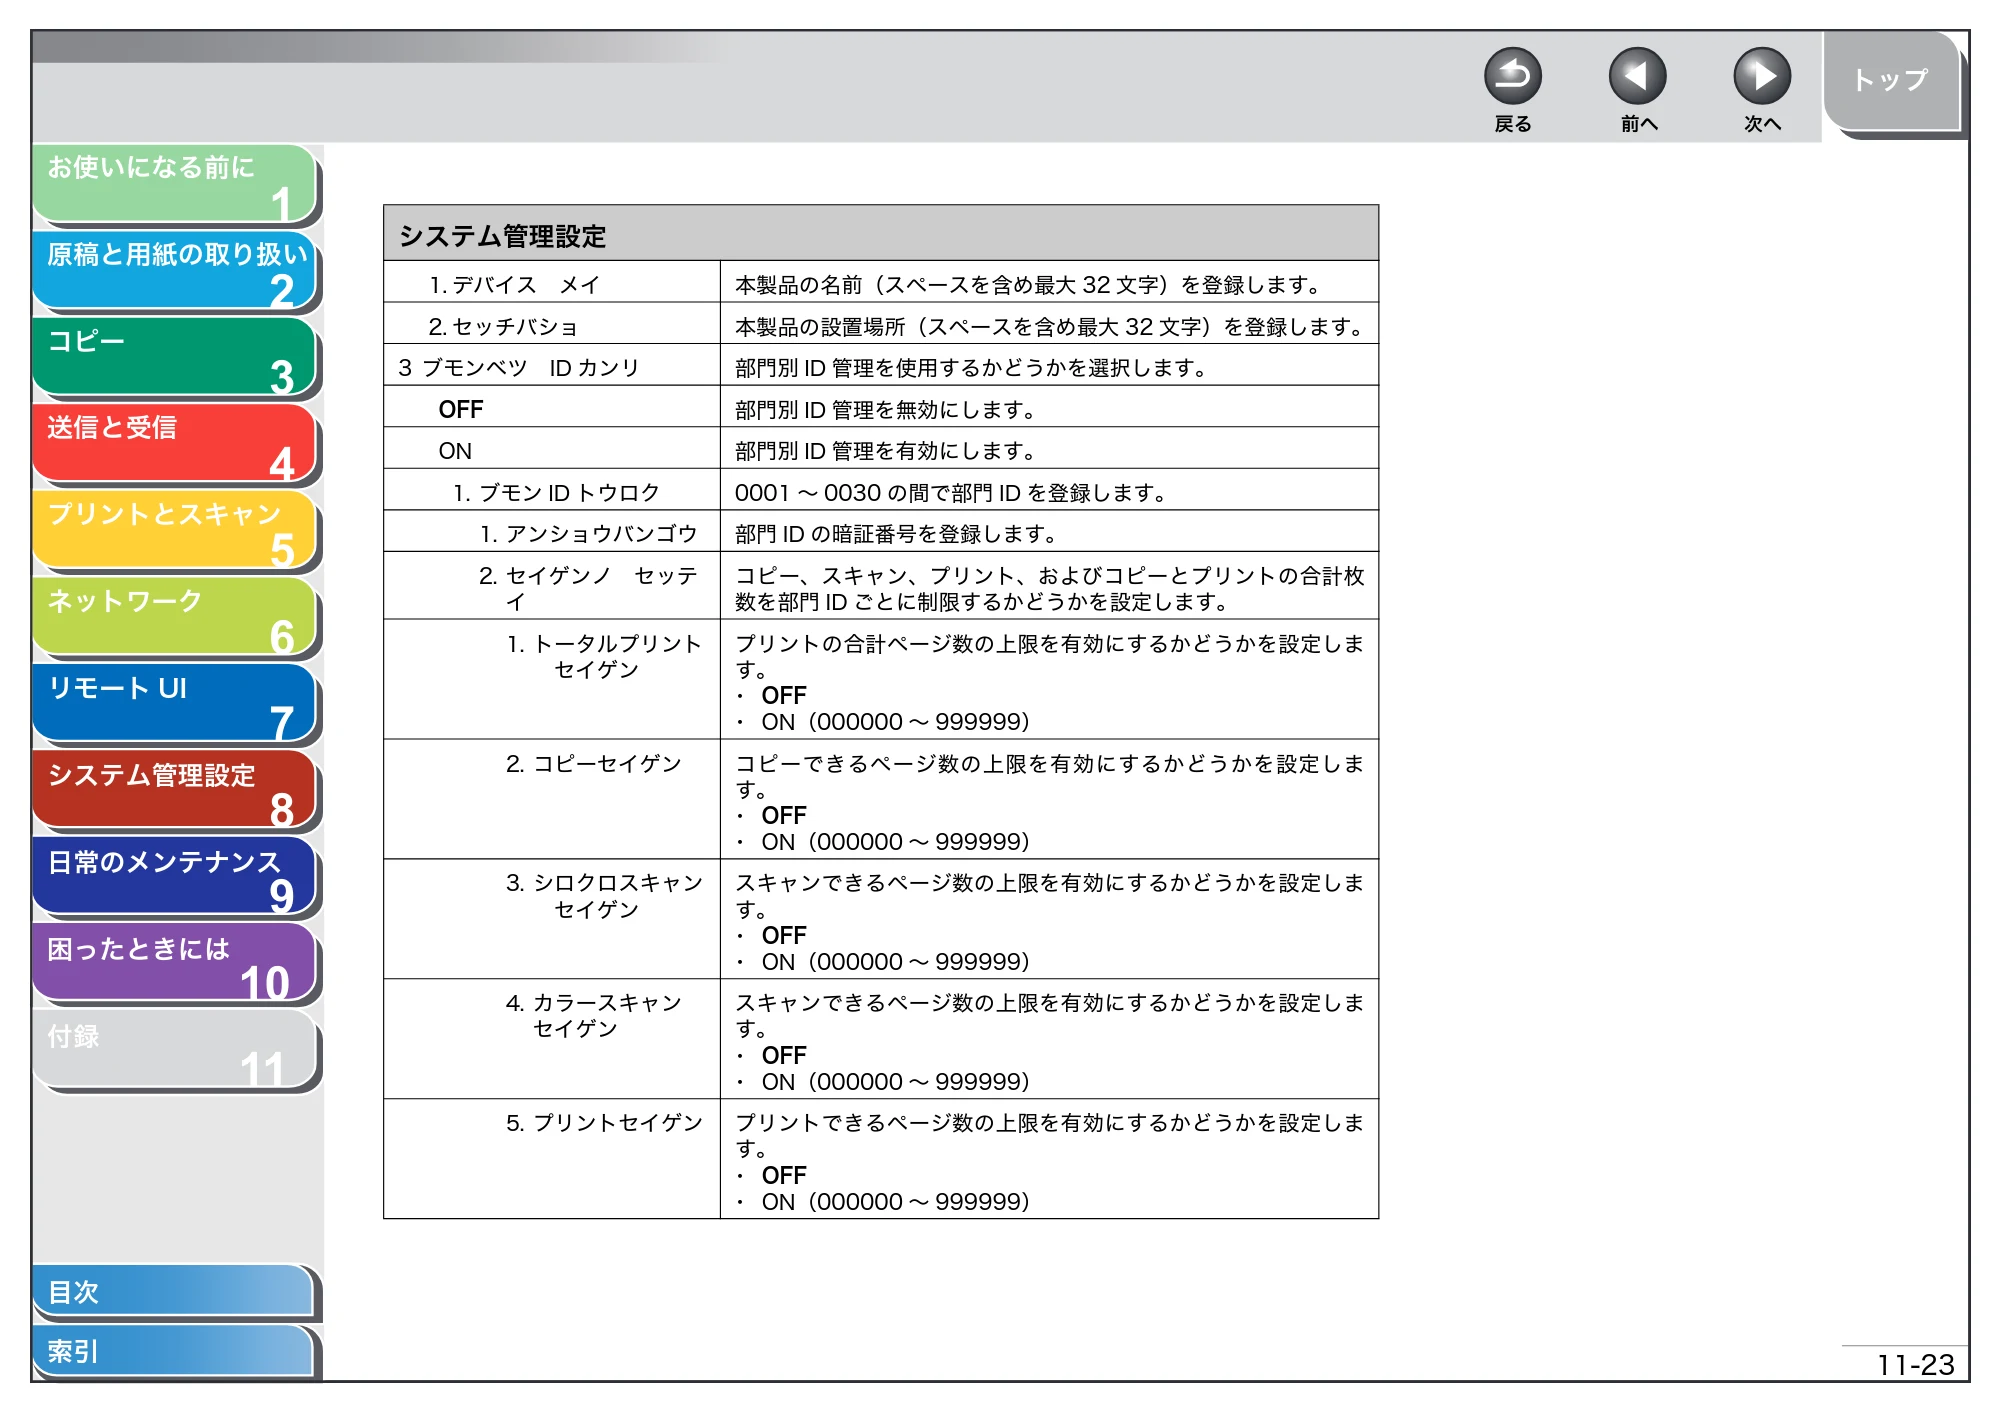2000x1414 pixels.
Task: Switch to chapter 6 ネットワーク tab
Action: (175, 617)
